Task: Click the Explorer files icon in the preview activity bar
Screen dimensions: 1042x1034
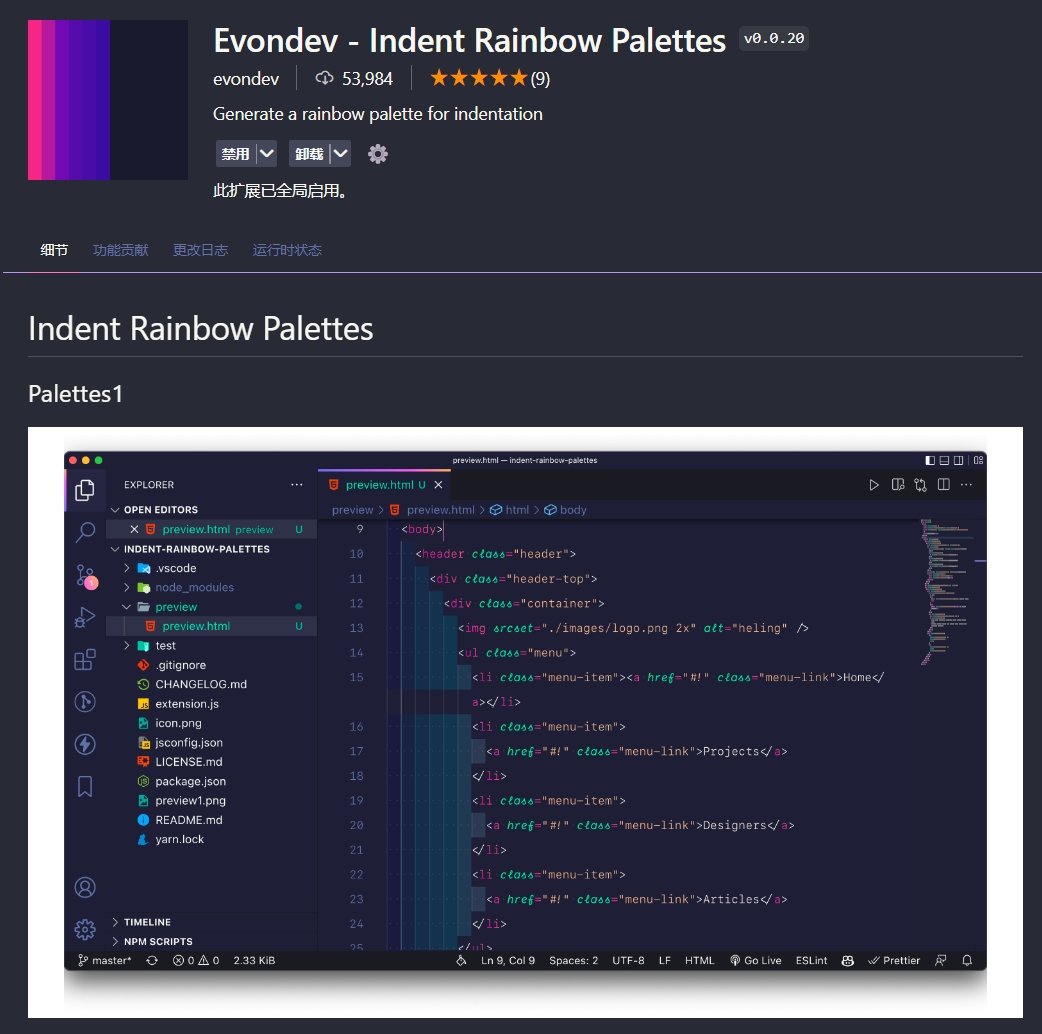Action: pos(86,490)
